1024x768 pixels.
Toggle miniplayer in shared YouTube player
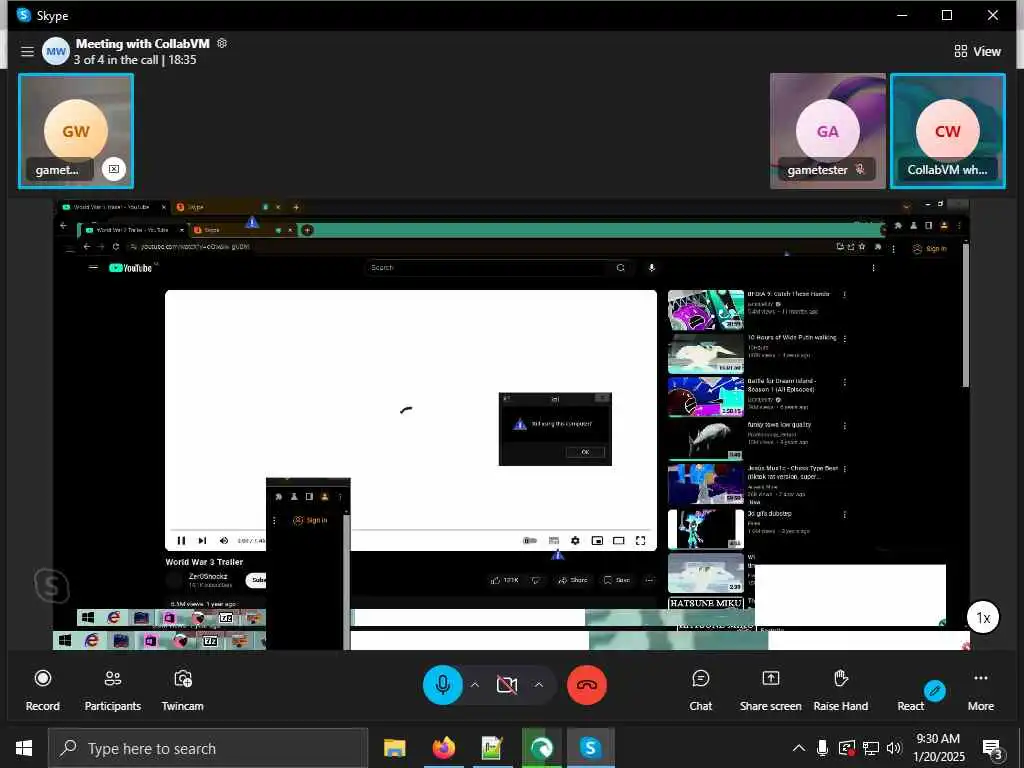597,541
